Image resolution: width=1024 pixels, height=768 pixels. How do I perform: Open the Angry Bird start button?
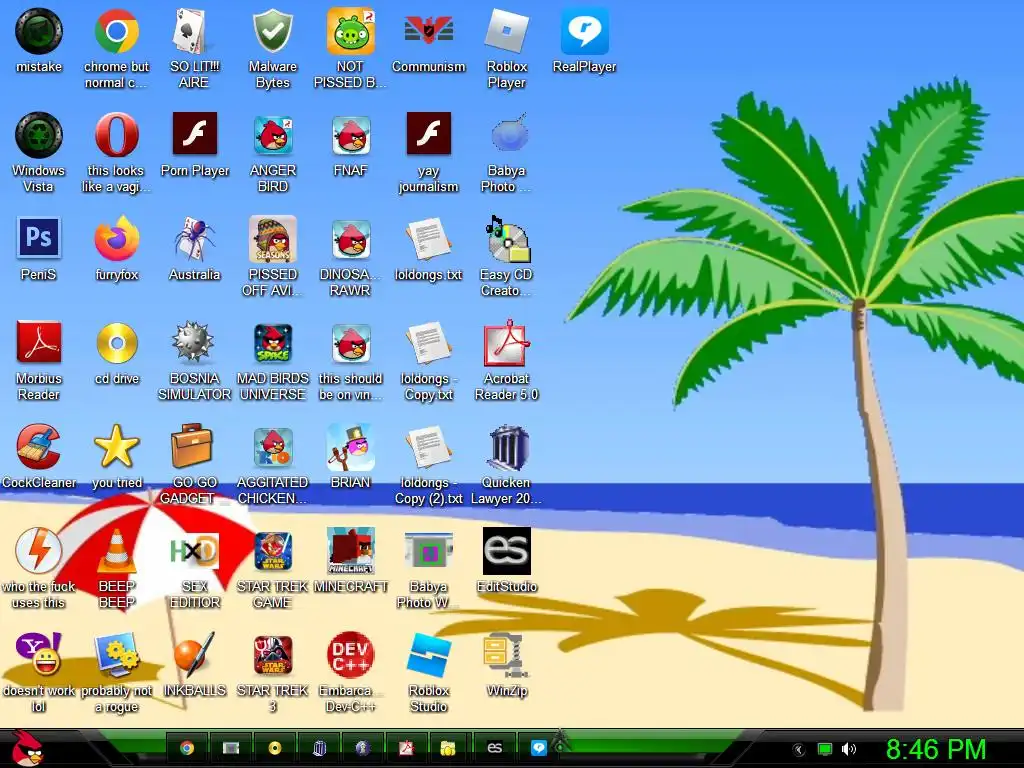click(x=26, y=748)
